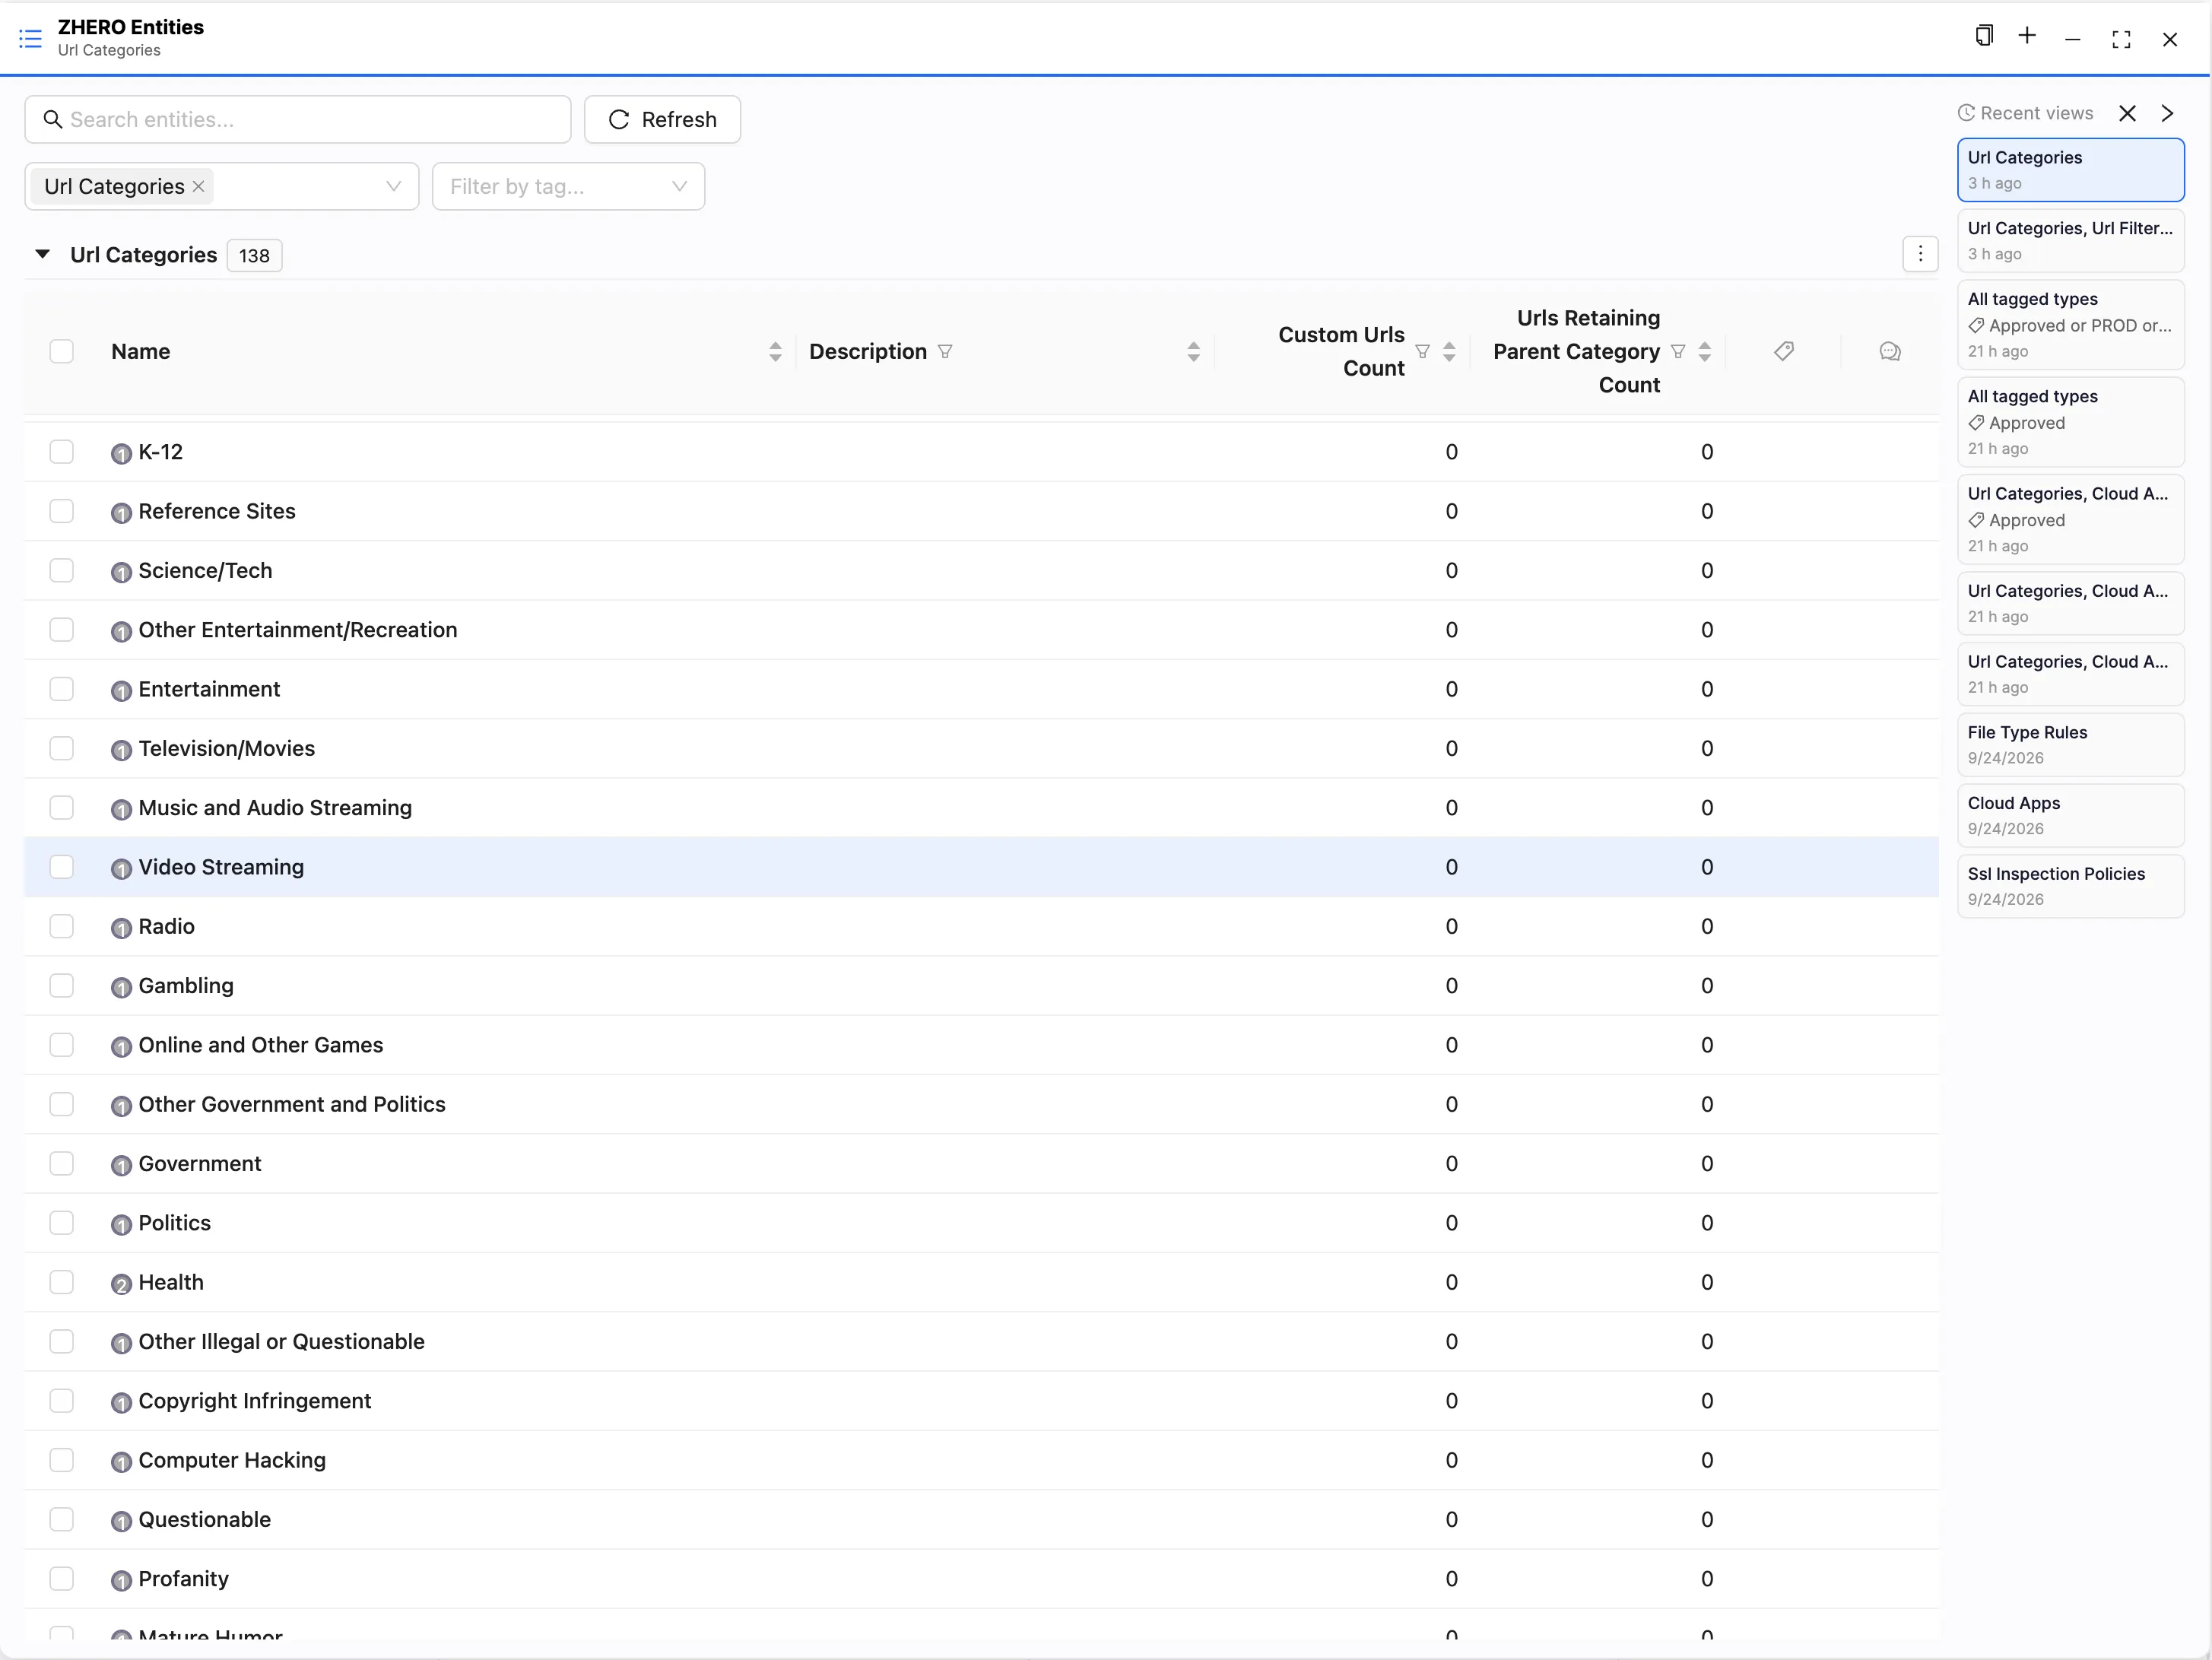Open the Ssl Inspection Policies recent view
Viewport: 2212px width, 1660px height.
2070,886
